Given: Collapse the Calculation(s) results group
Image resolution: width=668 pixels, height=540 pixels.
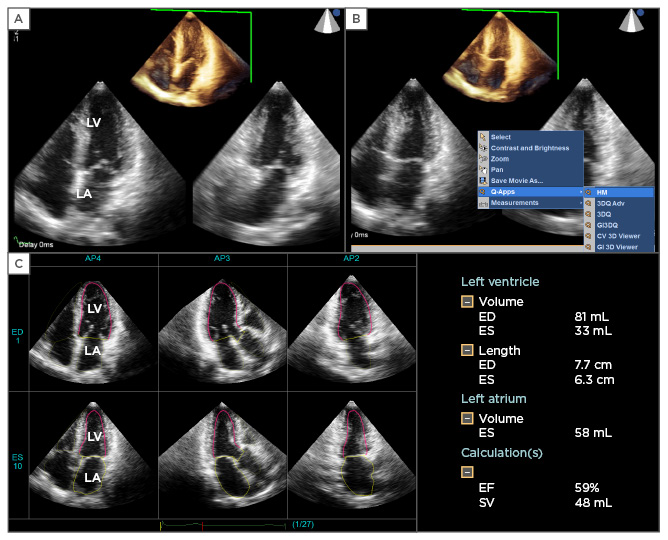Looking at the screenshot, I should [x=467, y=470].
